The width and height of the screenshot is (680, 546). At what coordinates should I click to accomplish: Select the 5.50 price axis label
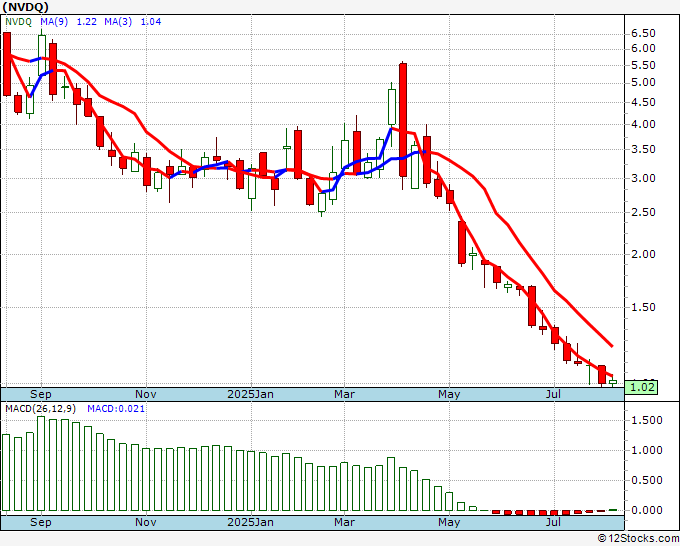(644, 65)
